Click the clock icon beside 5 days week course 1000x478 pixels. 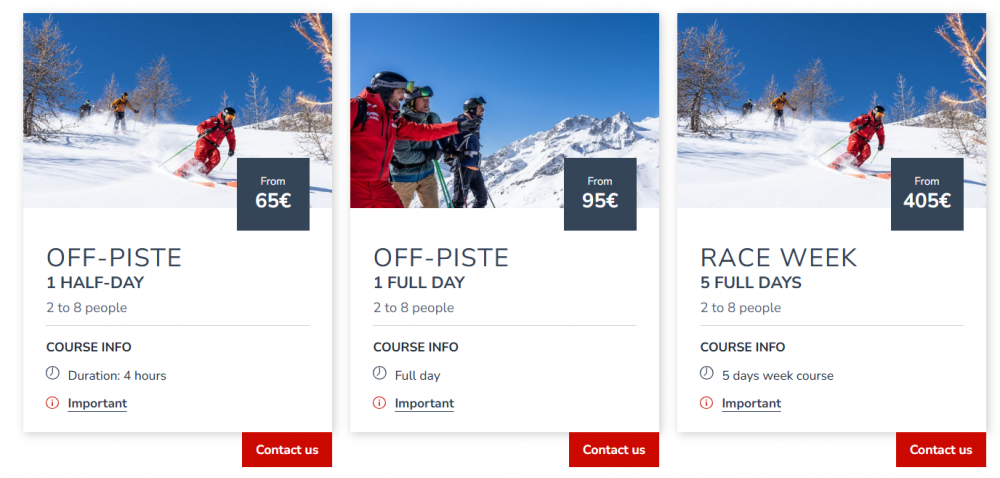tap(707, 374)
